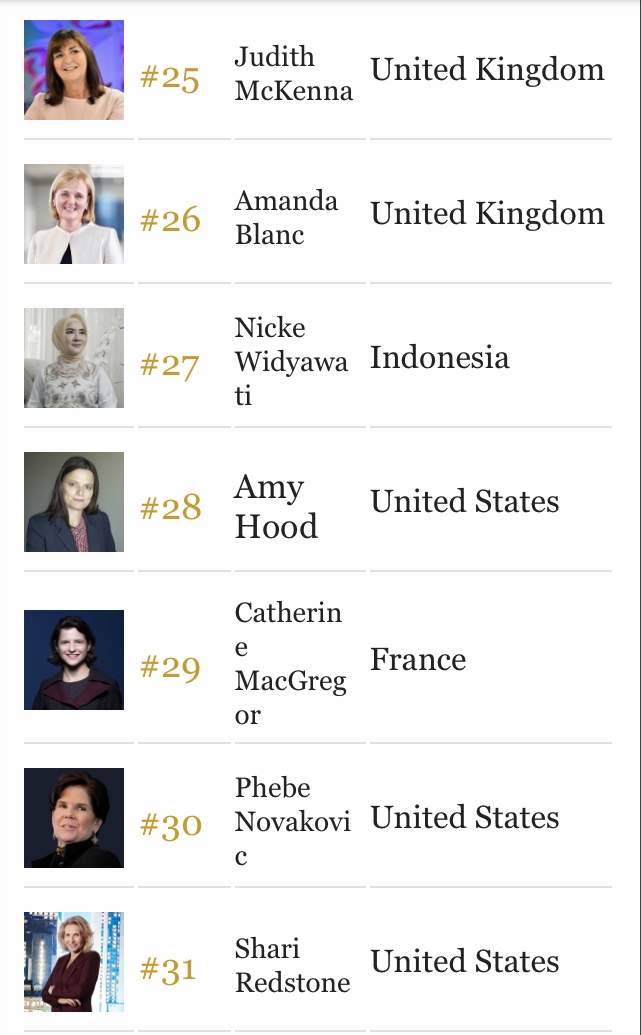The image size is (641, 1035).
Task: Open Amy Hood's profile photo
Action: (74, 502)
